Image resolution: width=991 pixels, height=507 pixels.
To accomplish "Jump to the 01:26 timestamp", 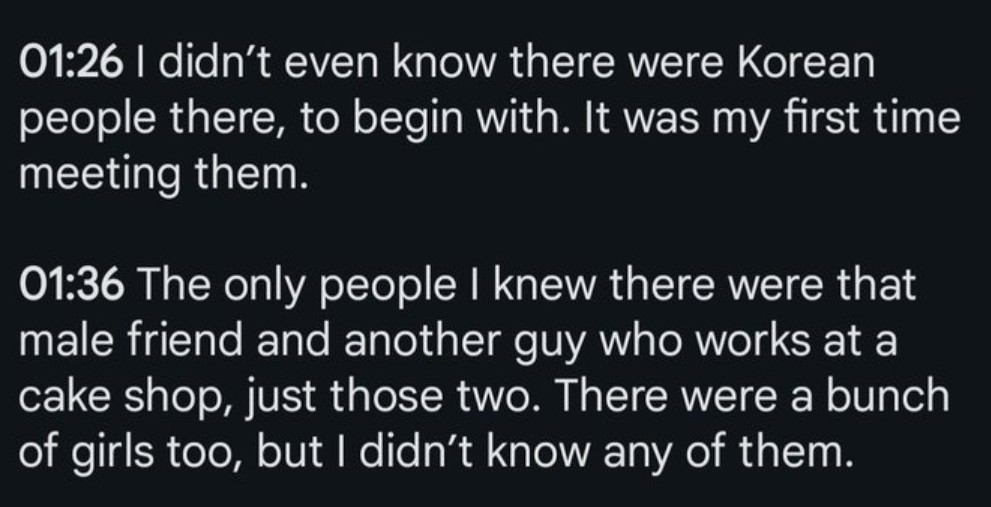I will click(x=70, y=63).
